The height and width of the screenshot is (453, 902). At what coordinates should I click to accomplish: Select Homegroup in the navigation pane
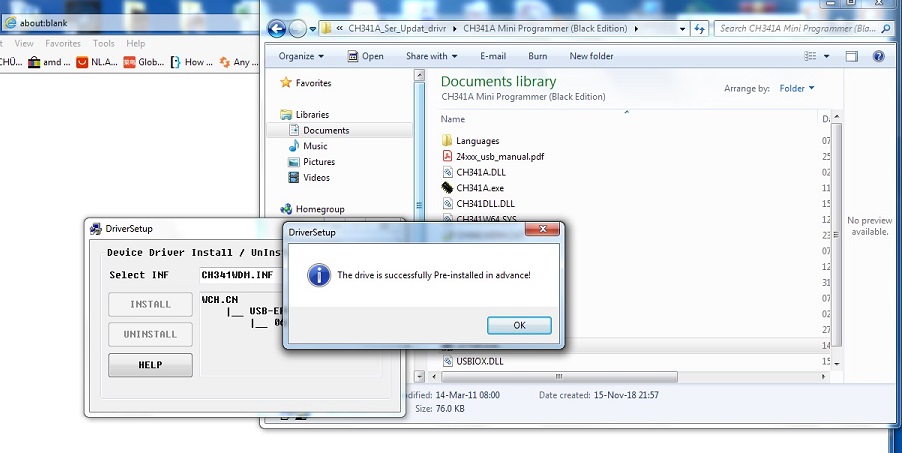[320, 209]
